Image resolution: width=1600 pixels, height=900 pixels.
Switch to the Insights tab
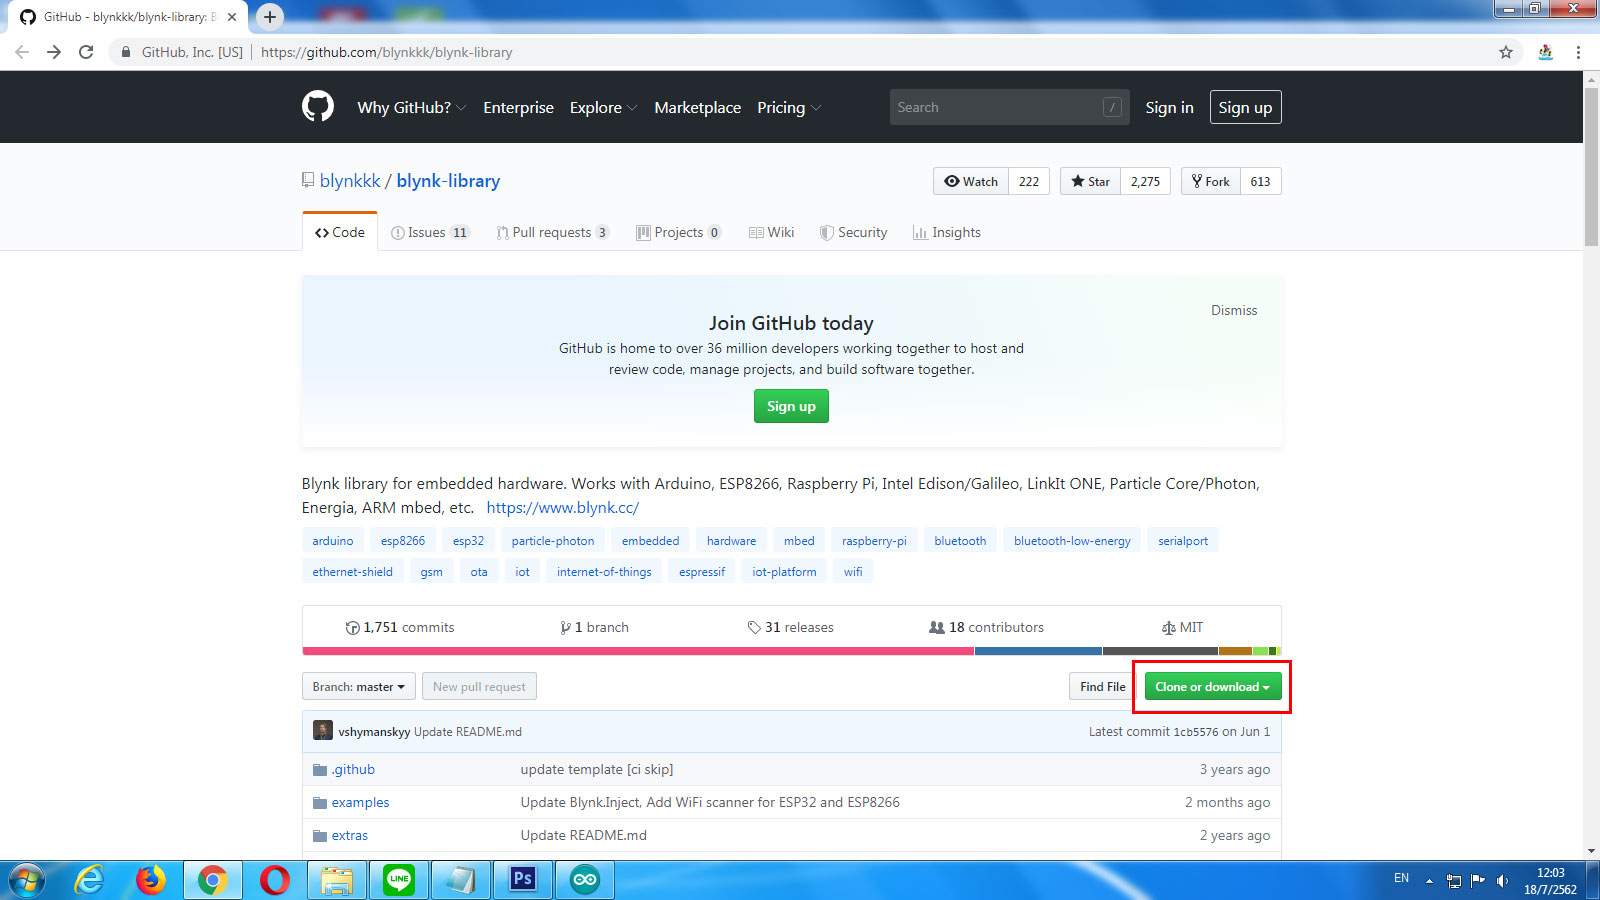(x=946, y=232)
